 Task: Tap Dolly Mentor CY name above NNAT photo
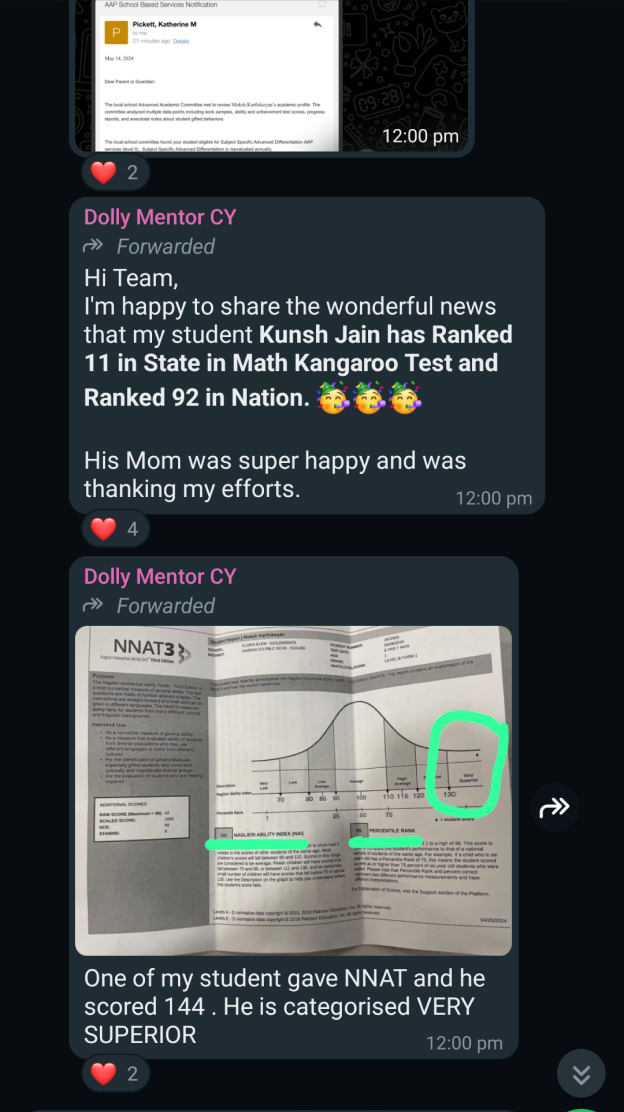click(x=160, y=576)
